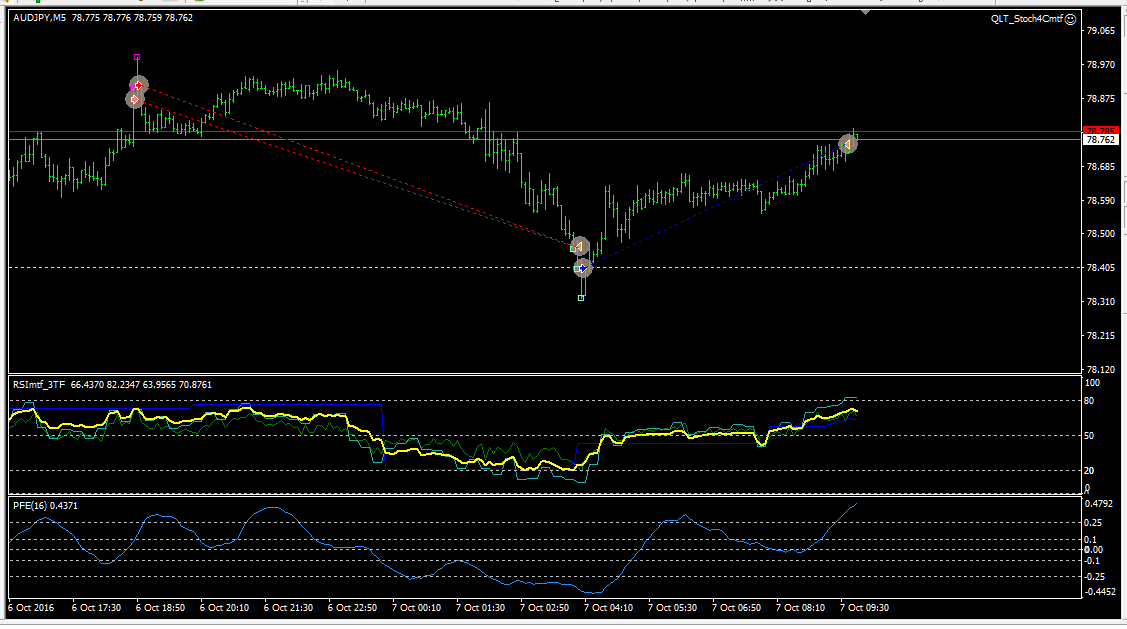The height and width of the screenshot is (629, 1127).
Task: Click the 7 Oct 04:10 time label
Action: [608, 607]
